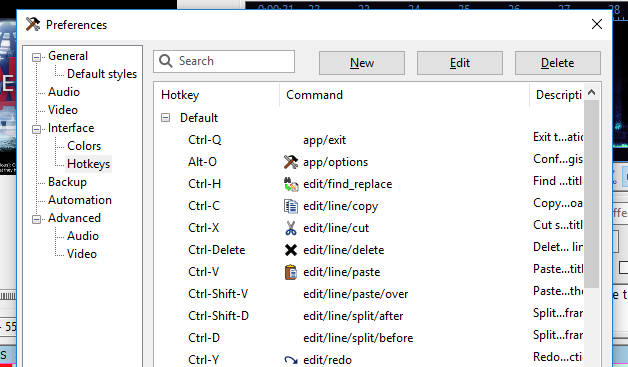The image size is (628, 367).
Task: Click the edit/line/delete X icon
Action: coord(291,250)
